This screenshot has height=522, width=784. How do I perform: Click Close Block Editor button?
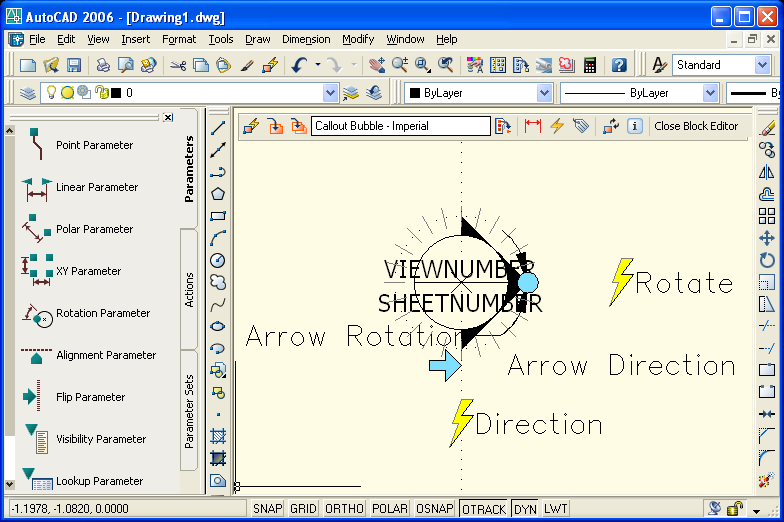pos(696,126)
